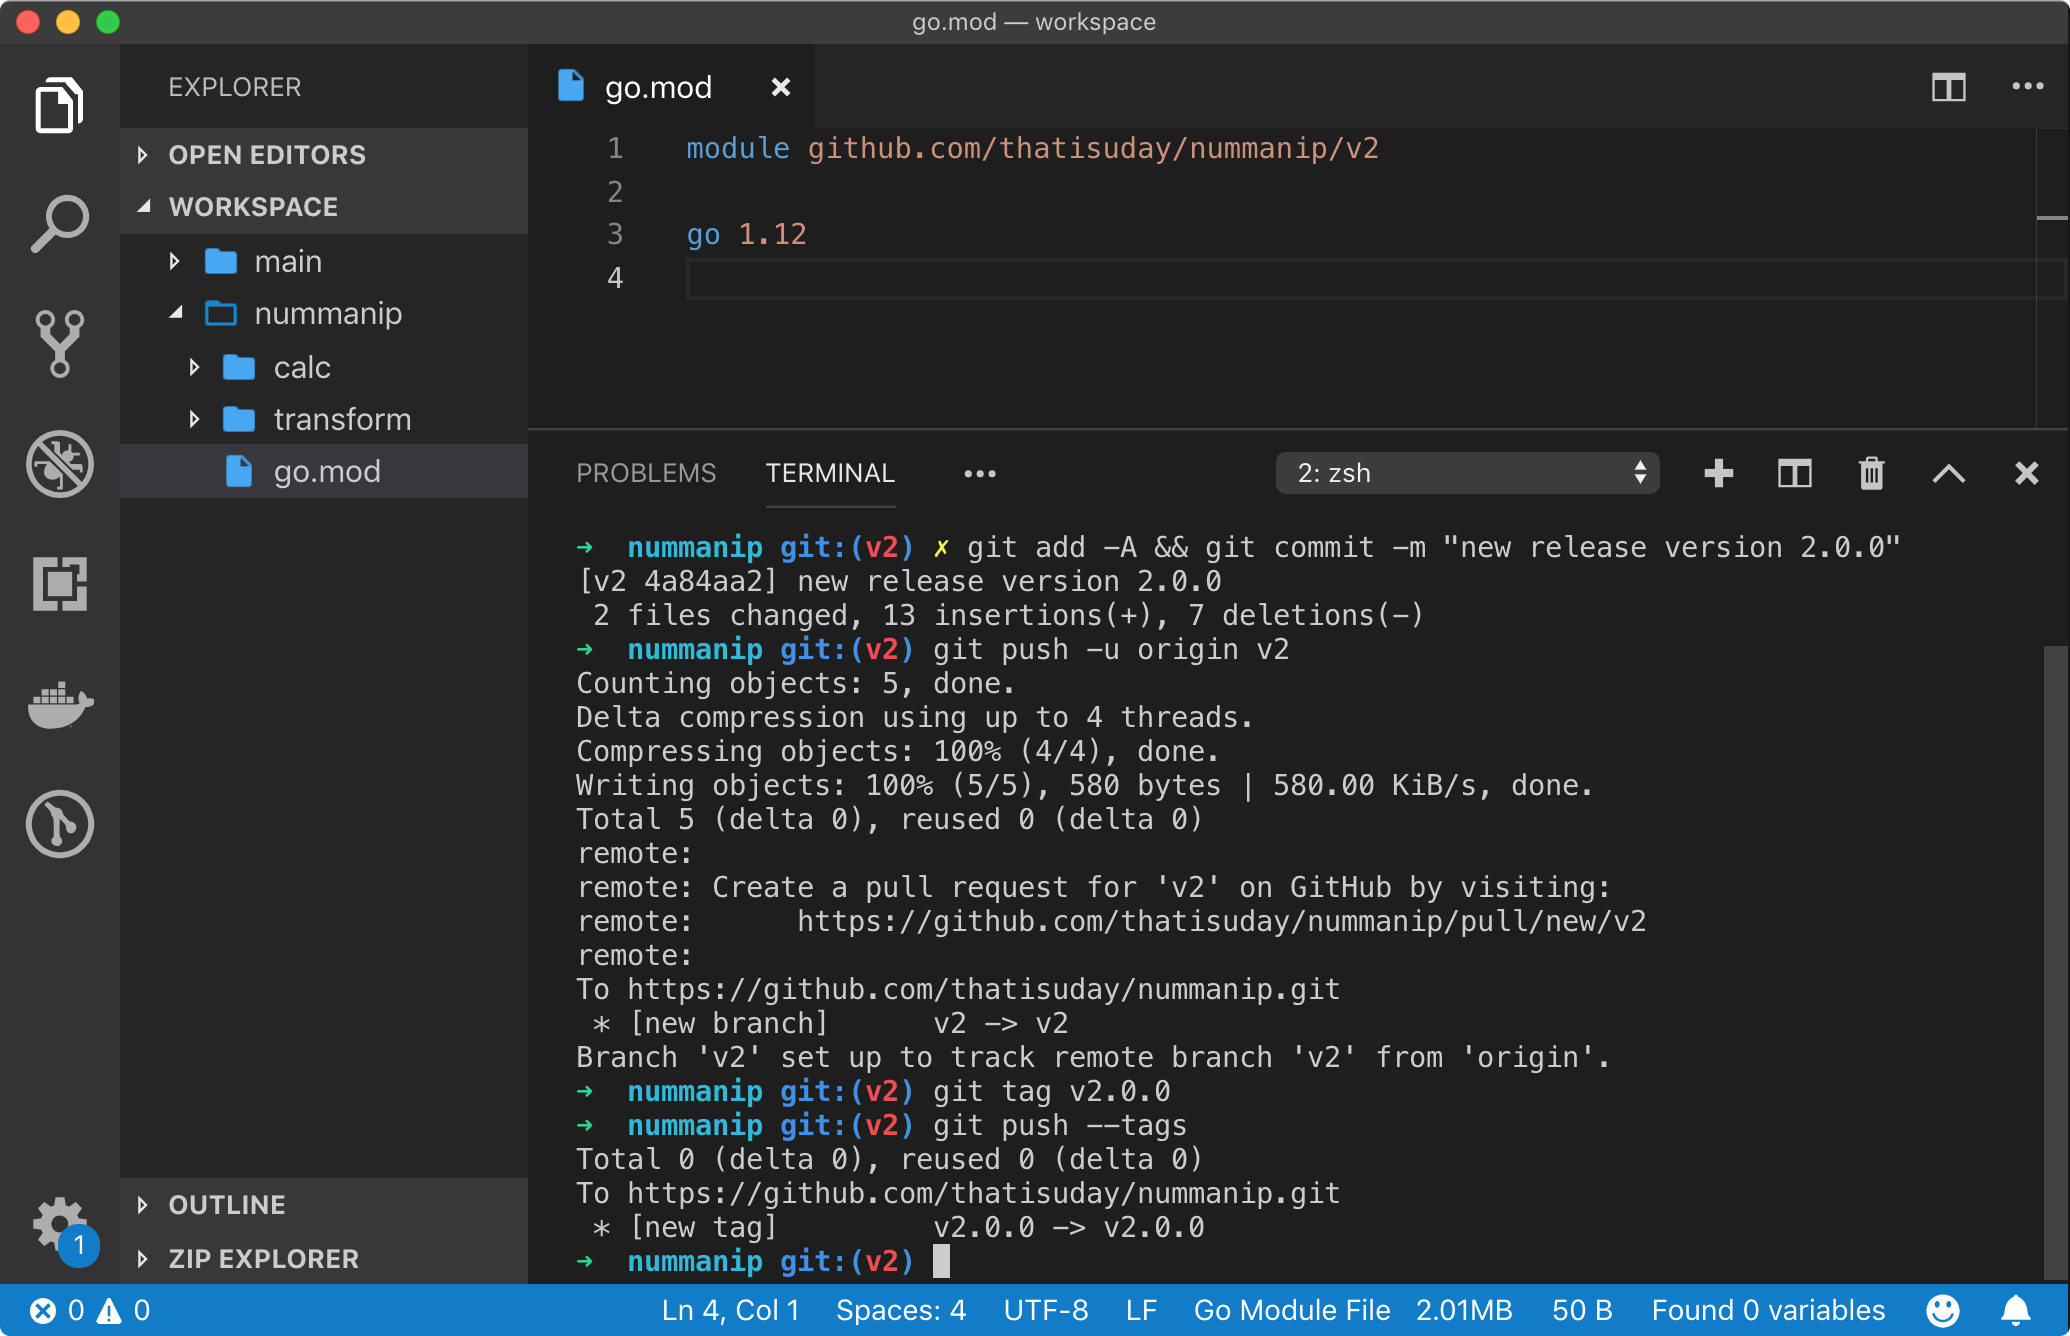This screenshot has height=1336, width=2070.
Task: Send feedback via the smiley icon
Action: (x=1943, y=1310)
